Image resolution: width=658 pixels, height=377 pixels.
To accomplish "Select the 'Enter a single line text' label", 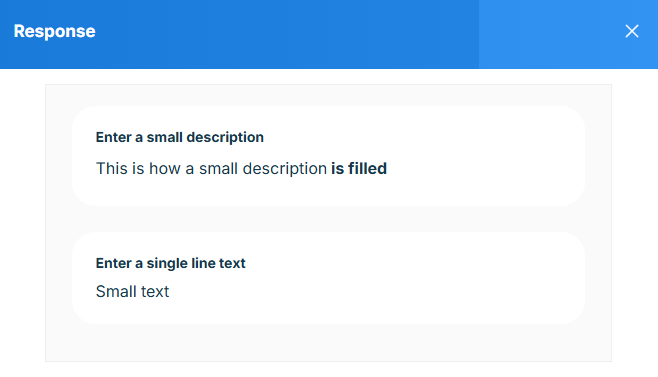I will (x=170, y=263).
